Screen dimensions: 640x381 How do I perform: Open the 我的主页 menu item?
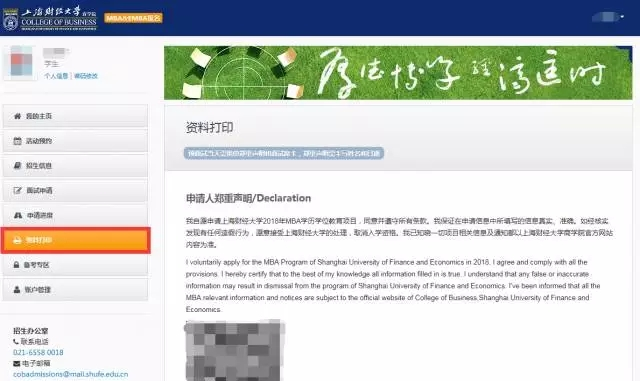click(75, 116)
